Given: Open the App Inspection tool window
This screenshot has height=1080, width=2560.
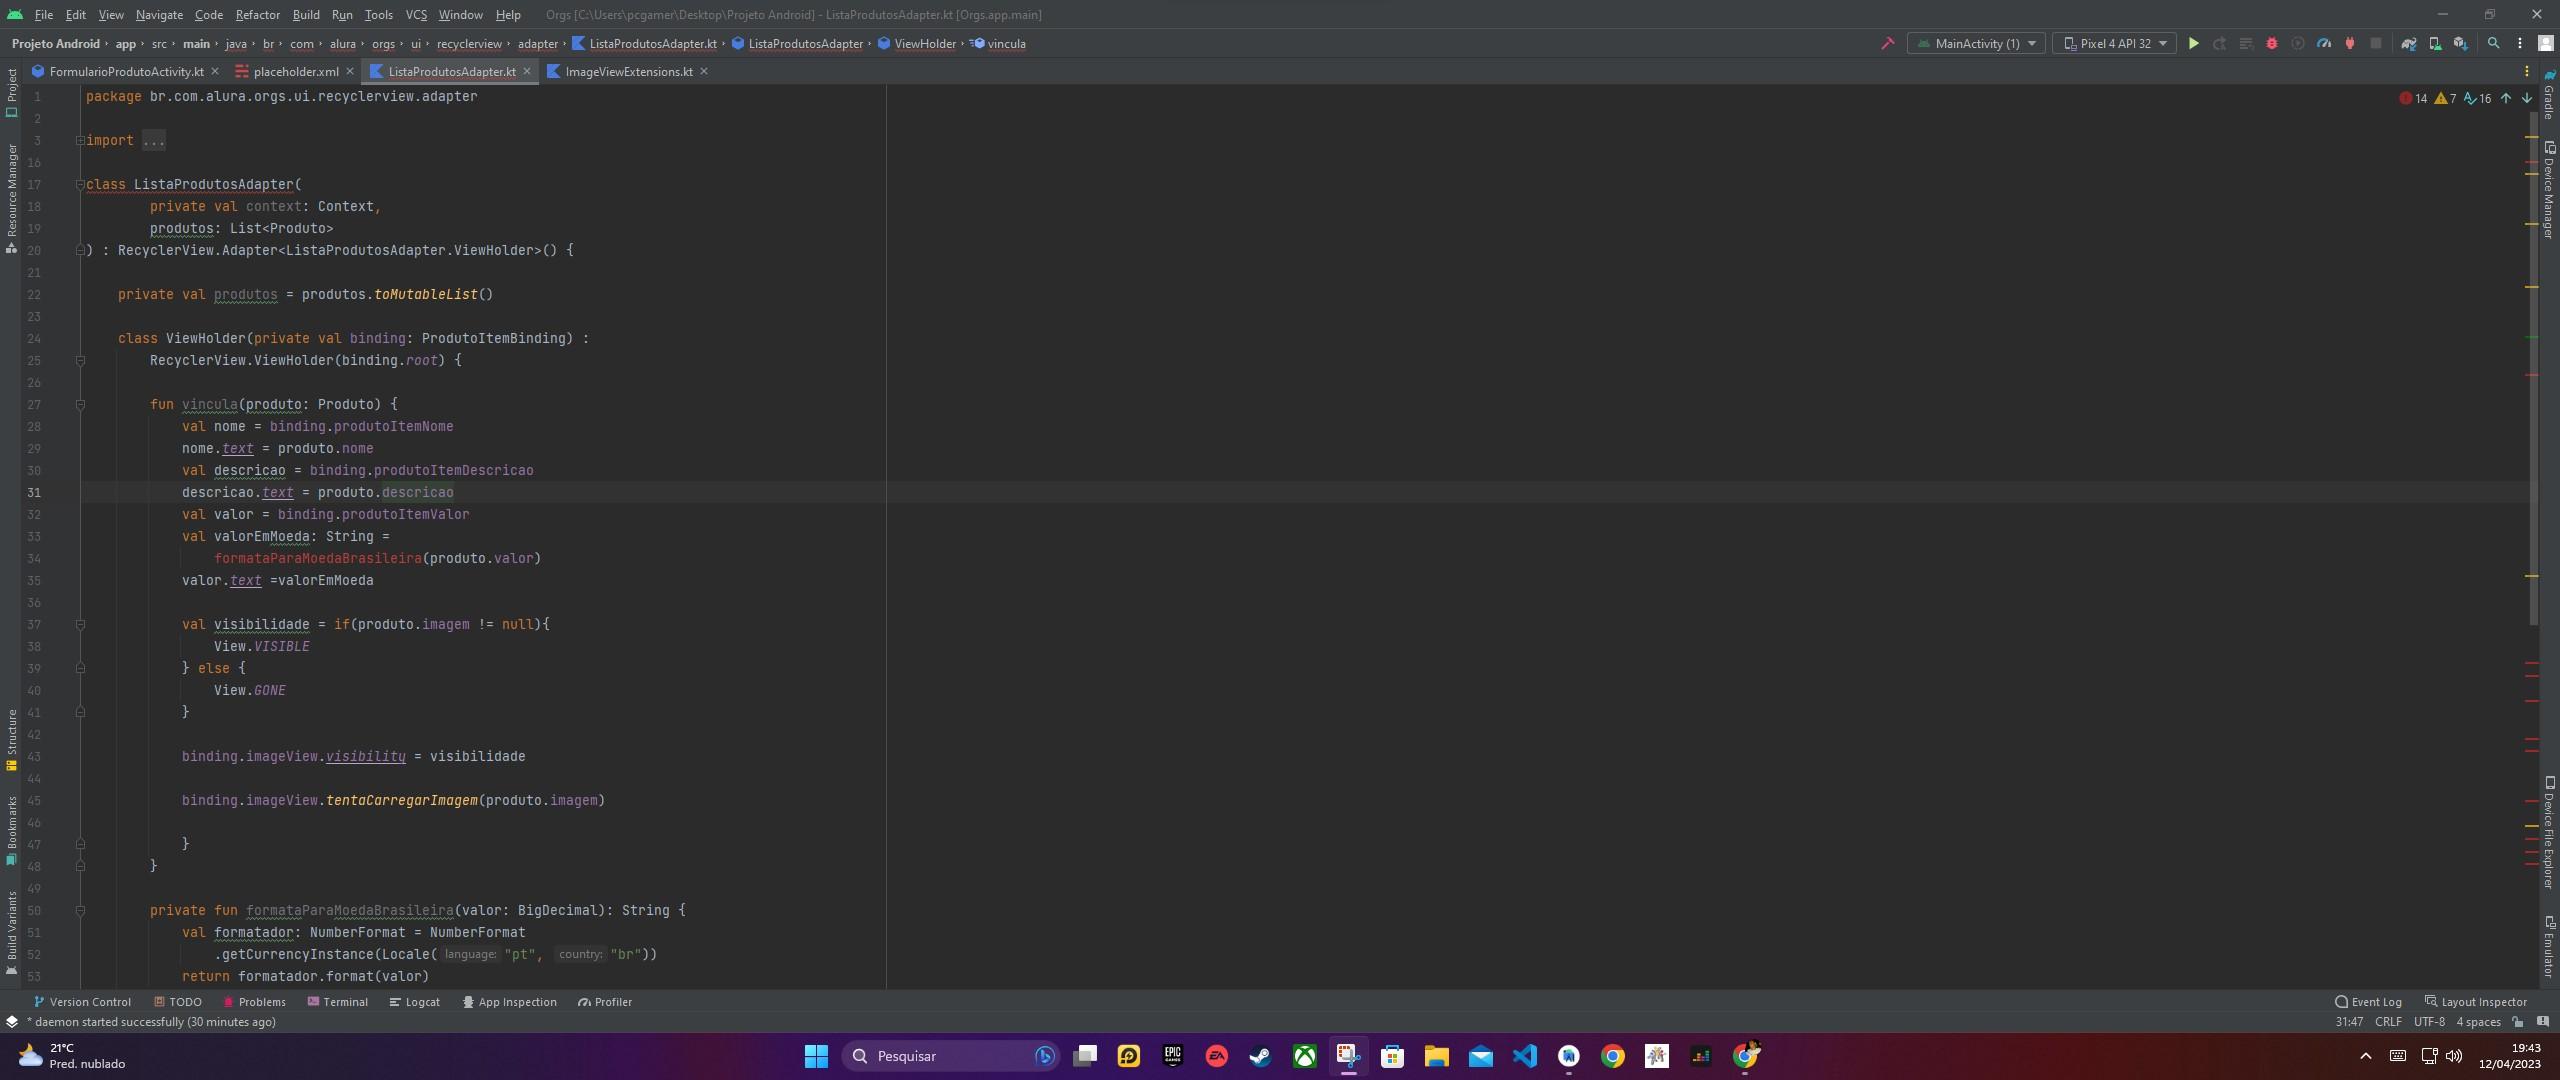Looking at the screenshot, I should 509,1002.
